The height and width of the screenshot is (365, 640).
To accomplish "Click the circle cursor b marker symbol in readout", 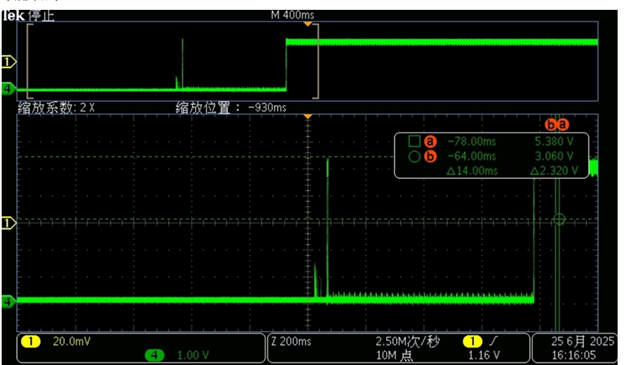I will coord(414,156).
